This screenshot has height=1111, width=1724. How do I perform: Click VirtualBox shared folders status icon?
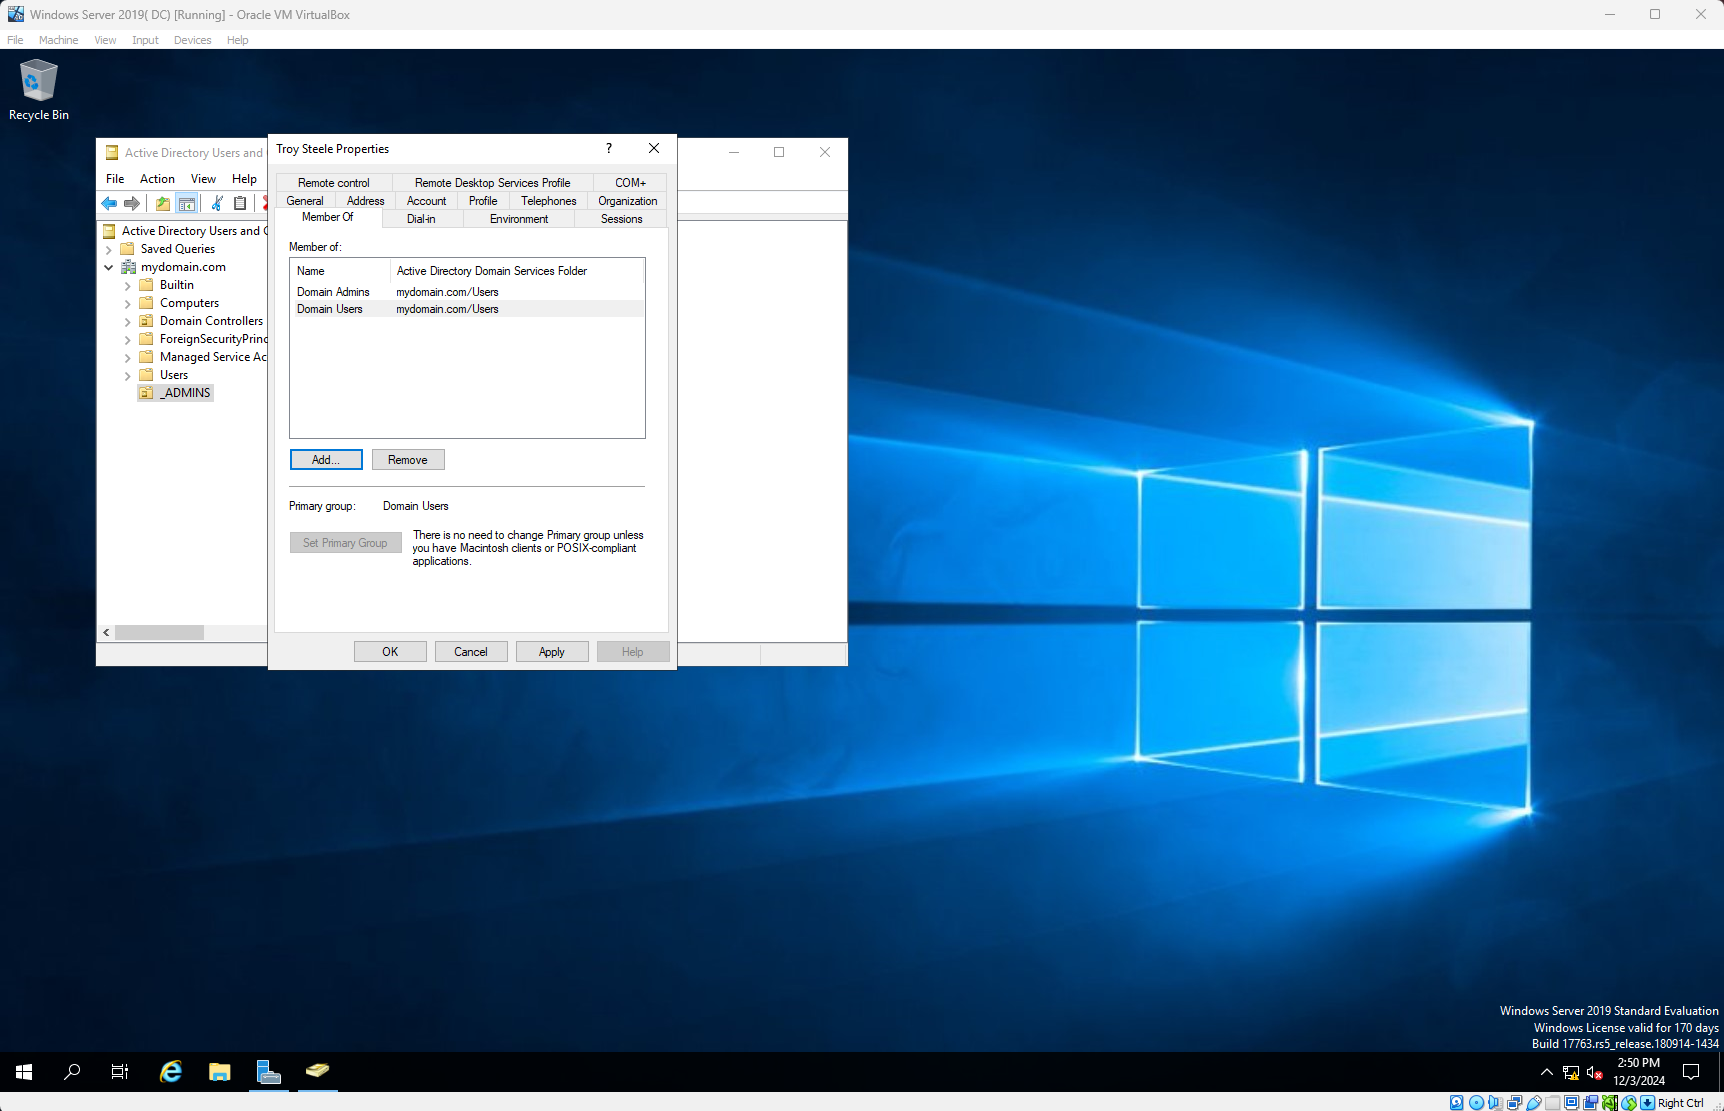1552,1103
